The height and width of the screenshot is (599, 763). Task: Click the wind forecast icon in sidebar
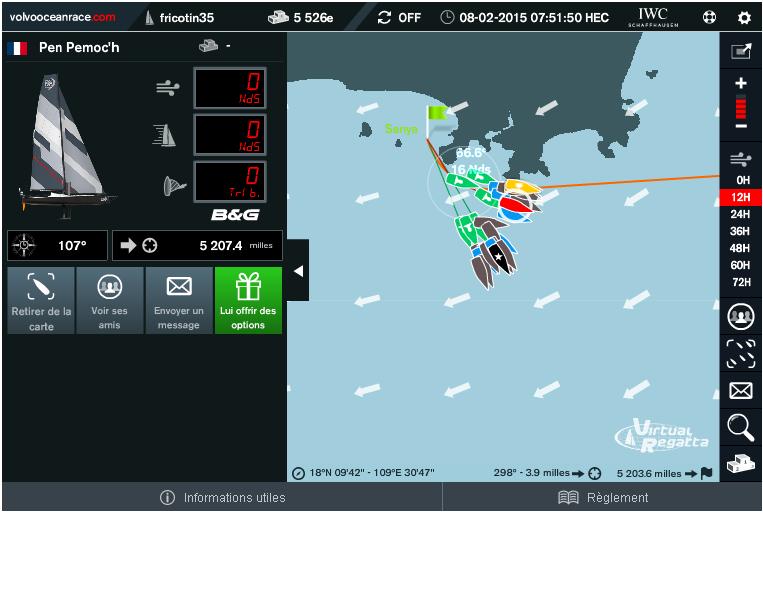(x=741, y=159)
